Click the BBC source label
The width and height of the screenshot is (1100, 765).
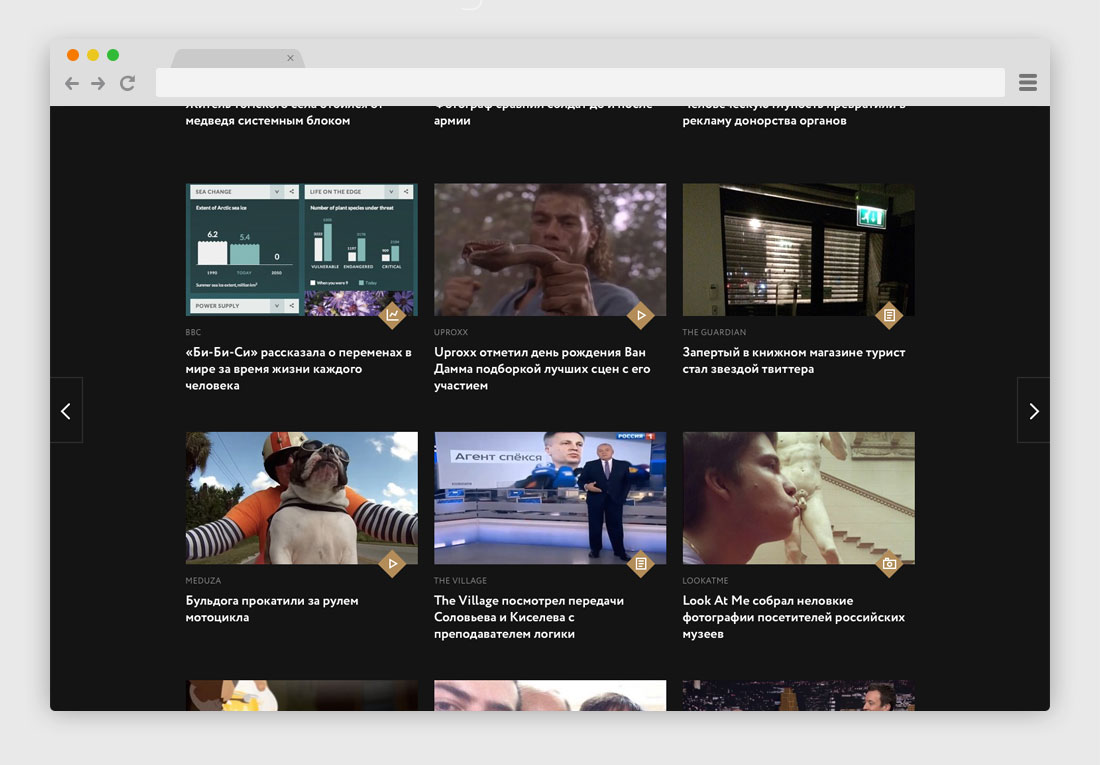[x=194, y=332]
